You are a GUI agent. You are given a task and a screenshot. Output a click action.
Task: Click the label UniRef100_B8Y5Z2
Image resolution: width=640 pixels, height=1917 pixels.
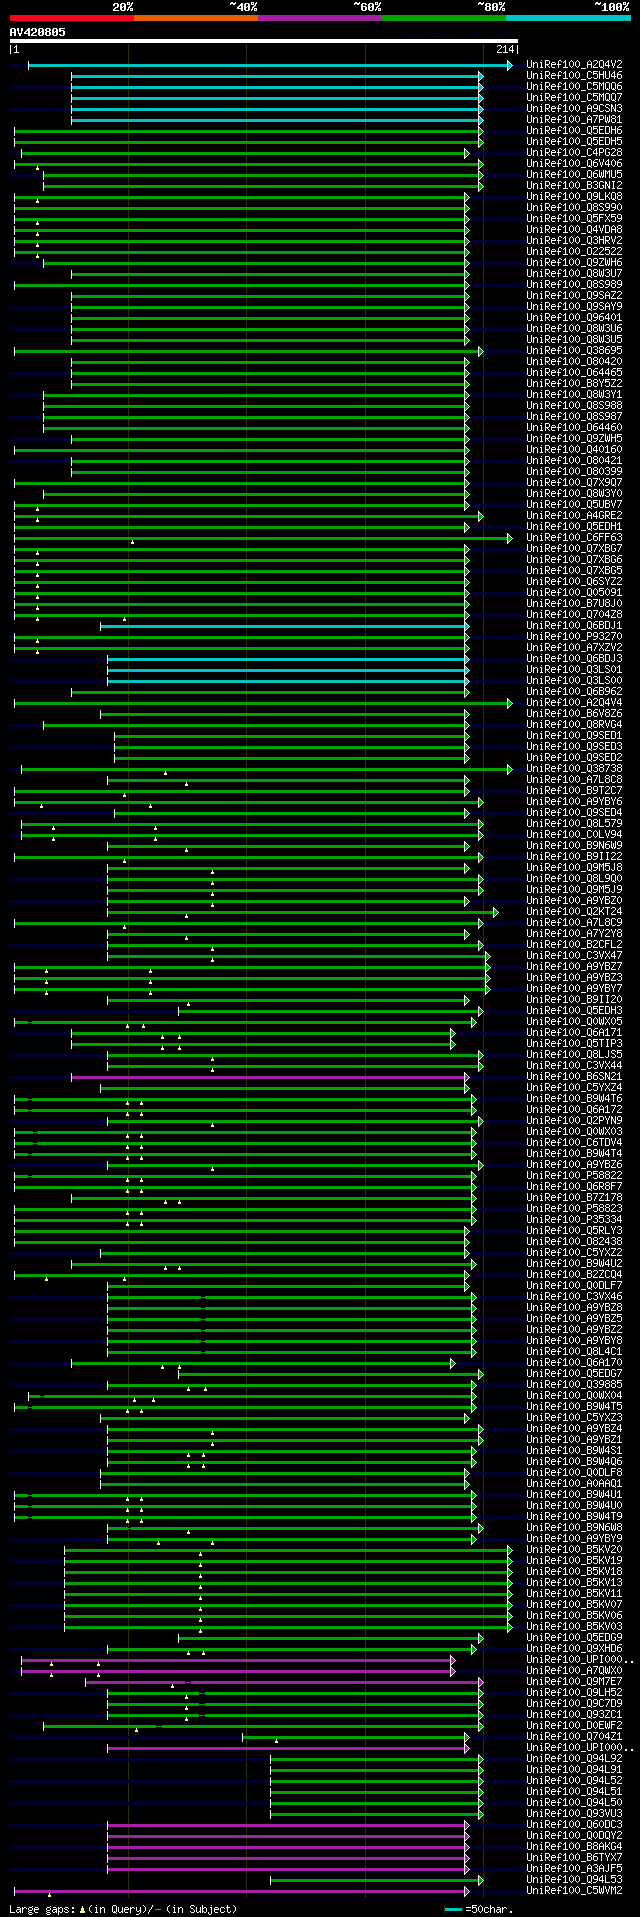click(x=574, y=383)
